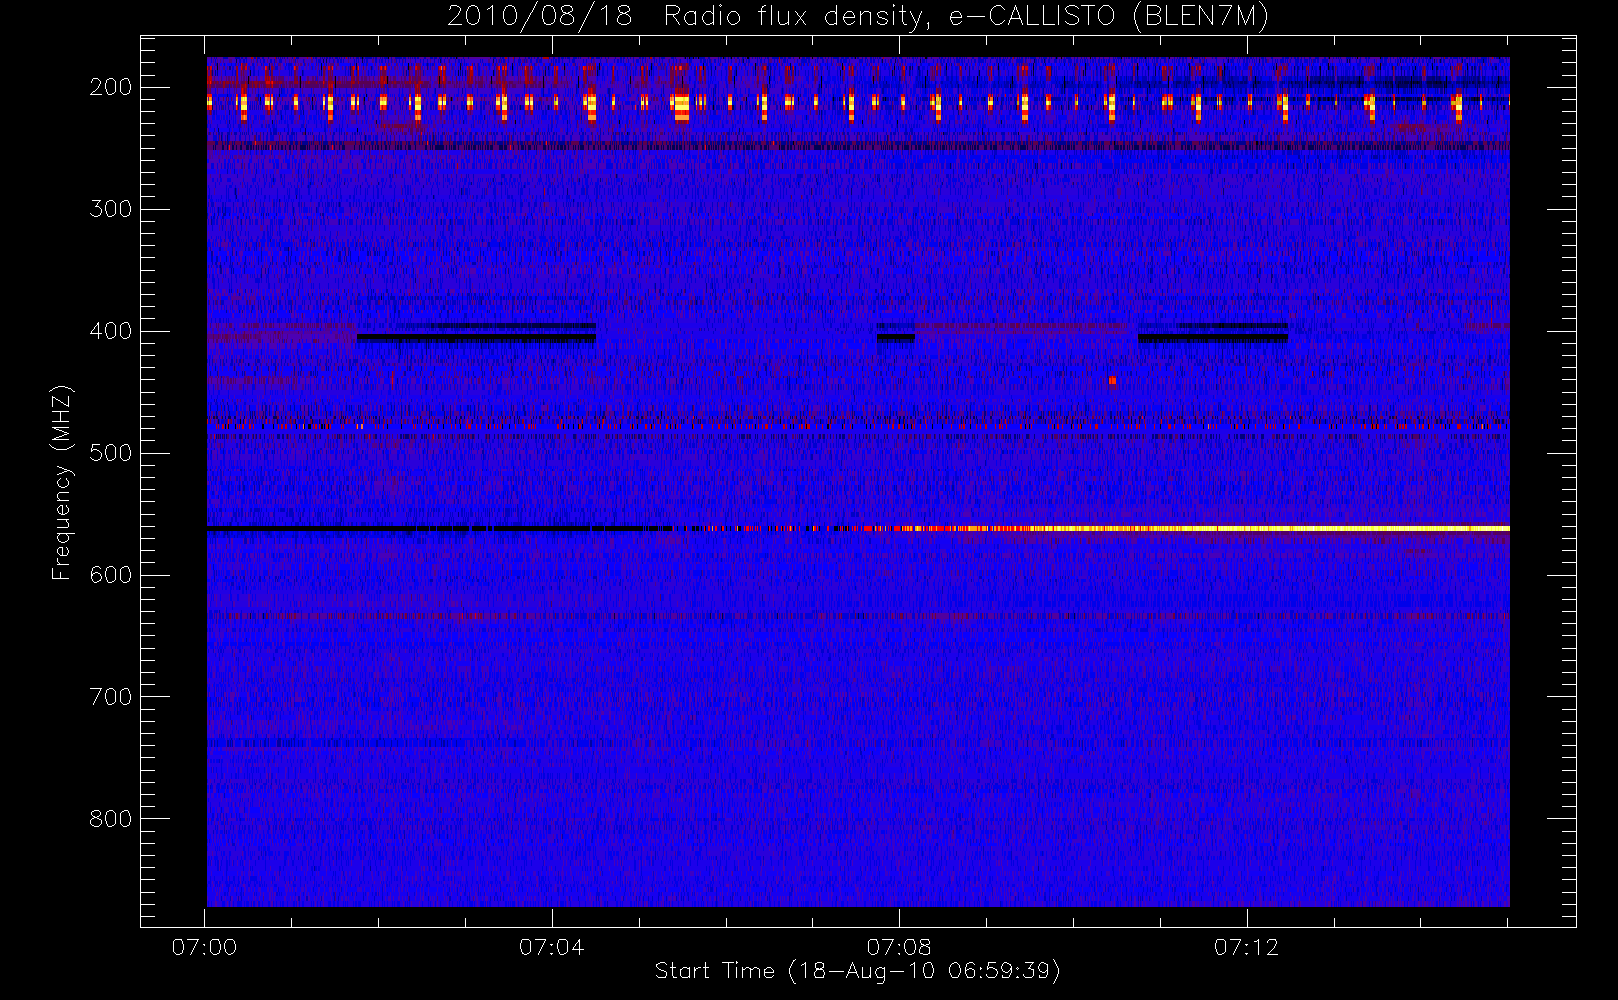This screenshot has height=1000, width=1618.
Task: Click the 07:04 time tick label
Action: [x=551, y=947]
